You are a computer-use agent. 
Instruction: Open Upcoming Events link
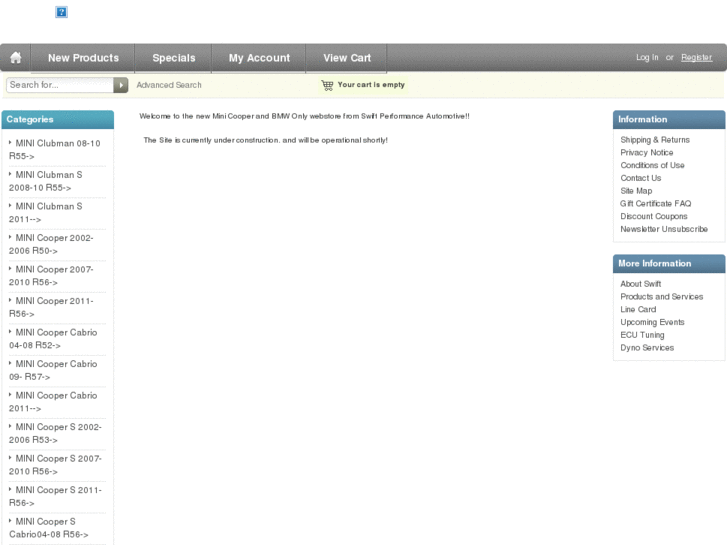[x=652, y=322]
